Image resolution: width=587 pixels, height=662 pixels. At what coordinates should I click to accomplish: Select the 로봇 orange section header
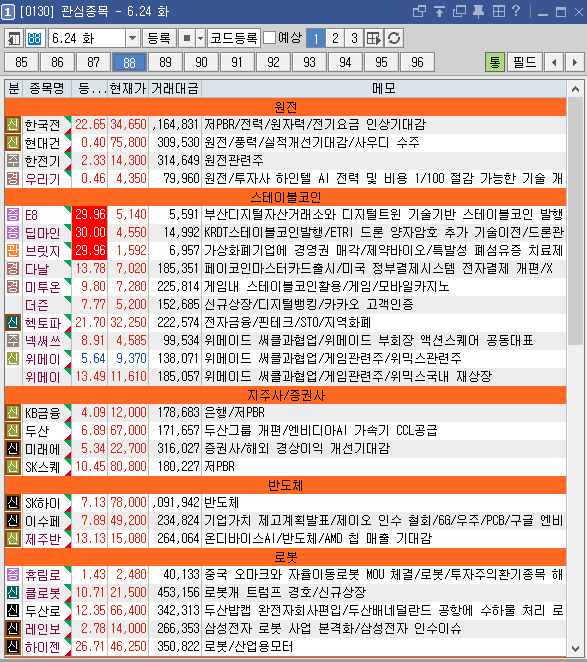[x=285, y=557]
